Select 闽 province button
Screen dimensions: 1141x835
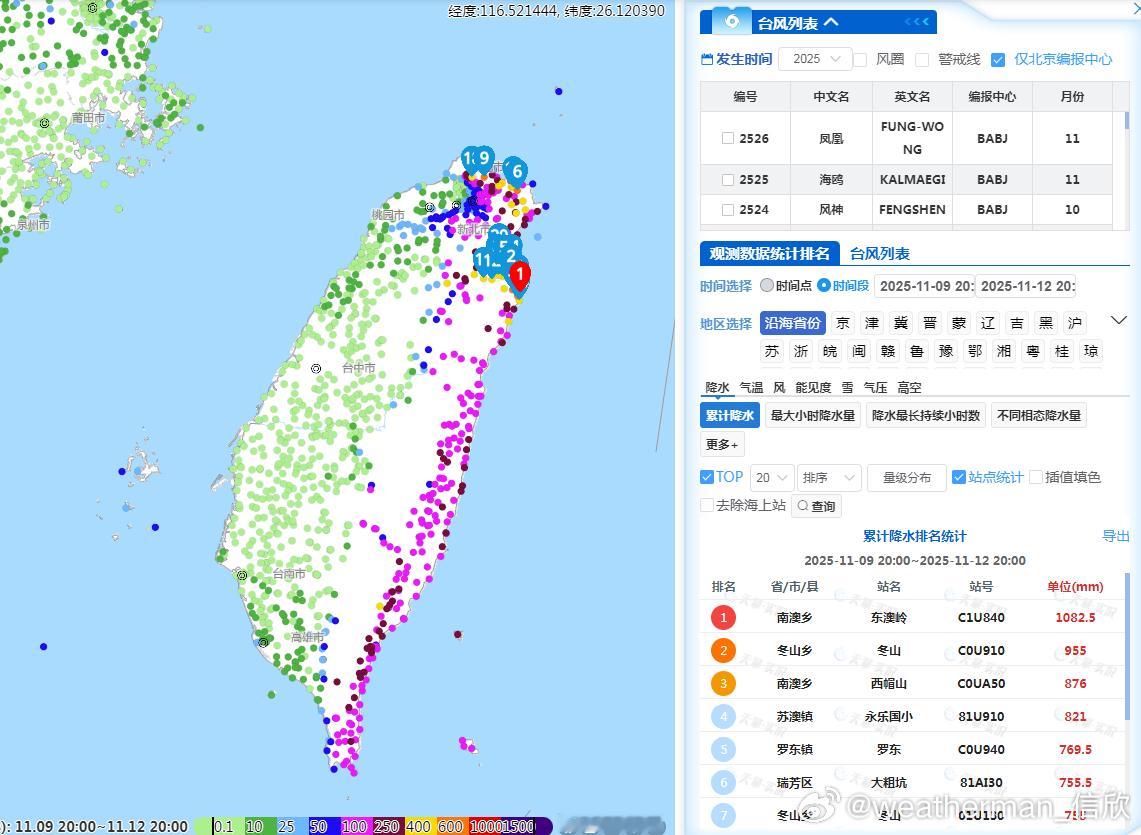859,351
